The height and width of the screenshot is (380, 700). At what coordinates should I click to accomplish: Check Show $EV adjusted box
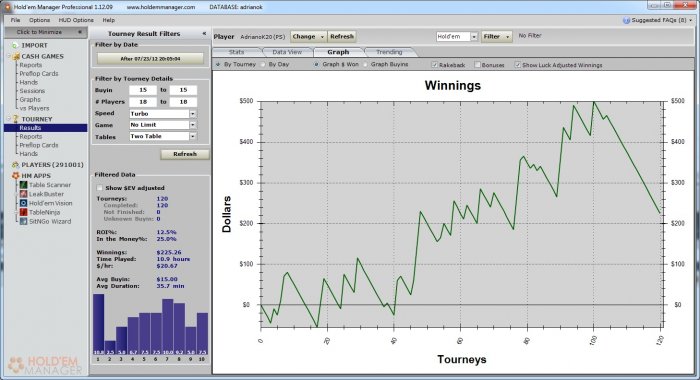[x=100, y=188]
